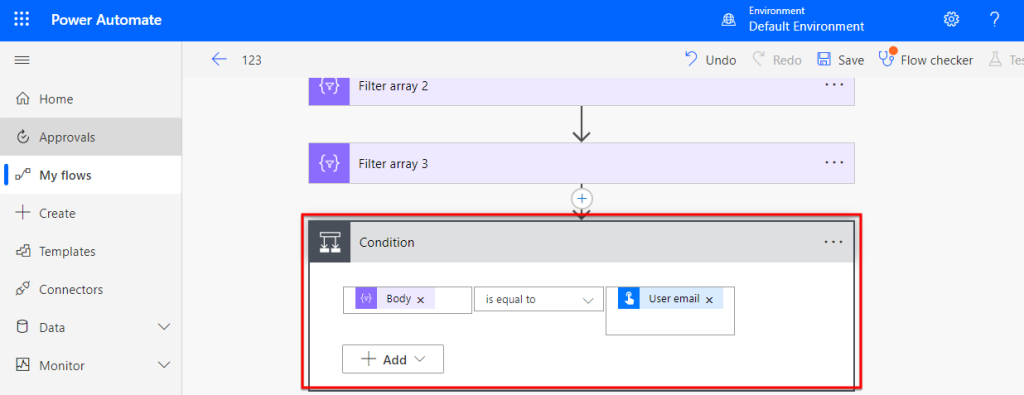Open Filter array 3 more options menu
This screenshot has width=1024, height=395.
[834, 163]
